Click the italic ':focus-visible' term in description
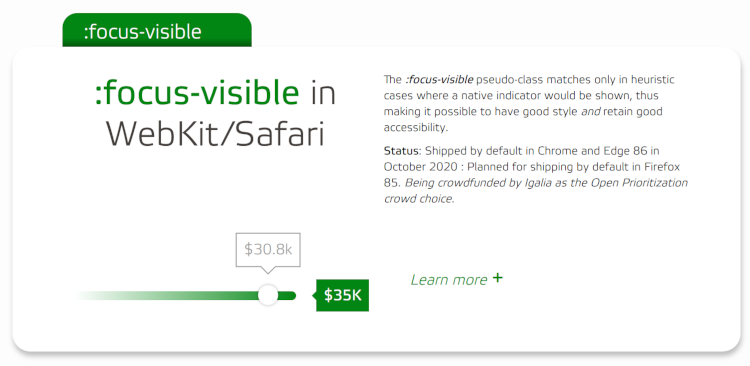Screen dimensions: 750x366 [x=440, y=79]
